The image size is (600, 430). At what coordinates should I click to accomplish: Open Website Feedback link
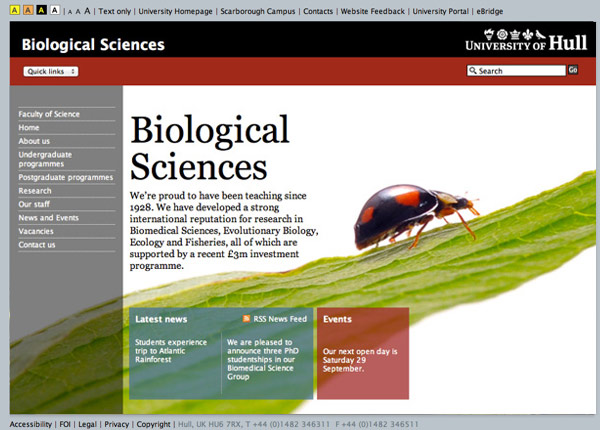372,11
